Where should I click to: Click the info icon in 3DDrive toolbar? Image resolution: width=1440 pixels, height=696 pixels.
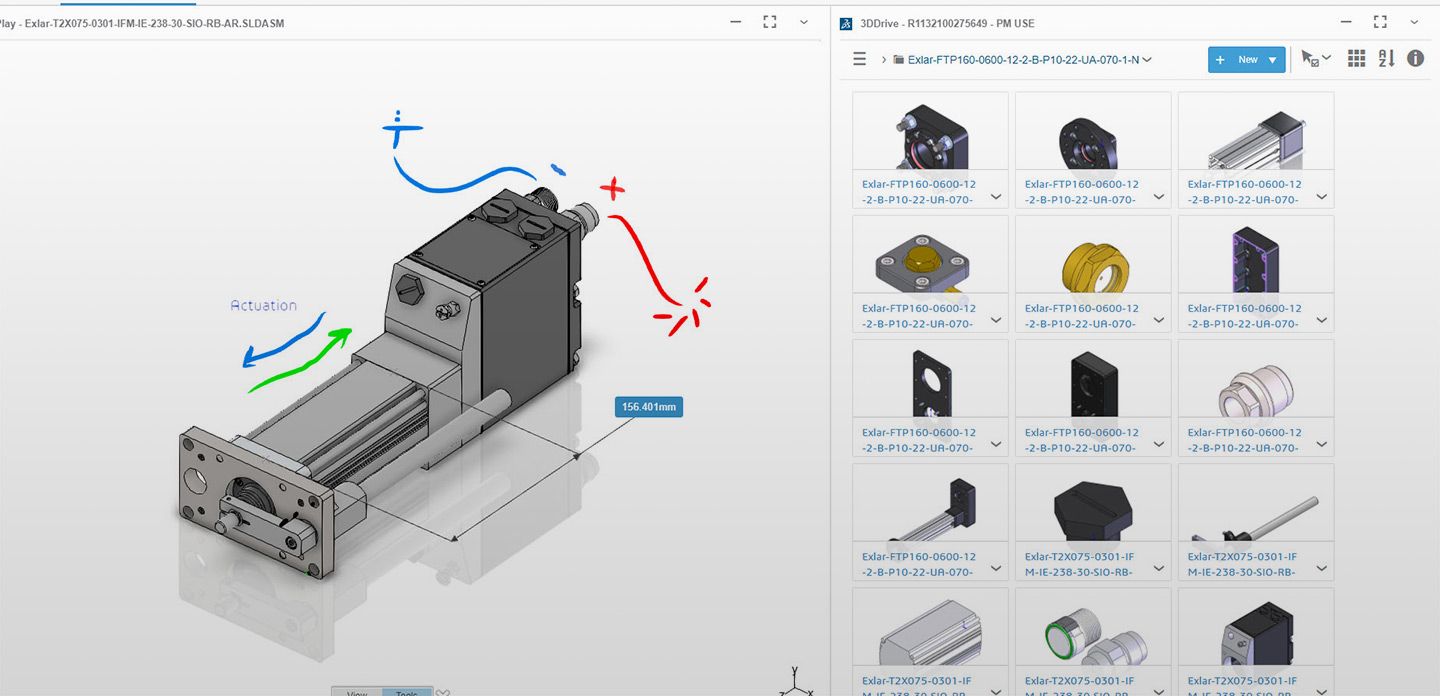pos(1415,59)
